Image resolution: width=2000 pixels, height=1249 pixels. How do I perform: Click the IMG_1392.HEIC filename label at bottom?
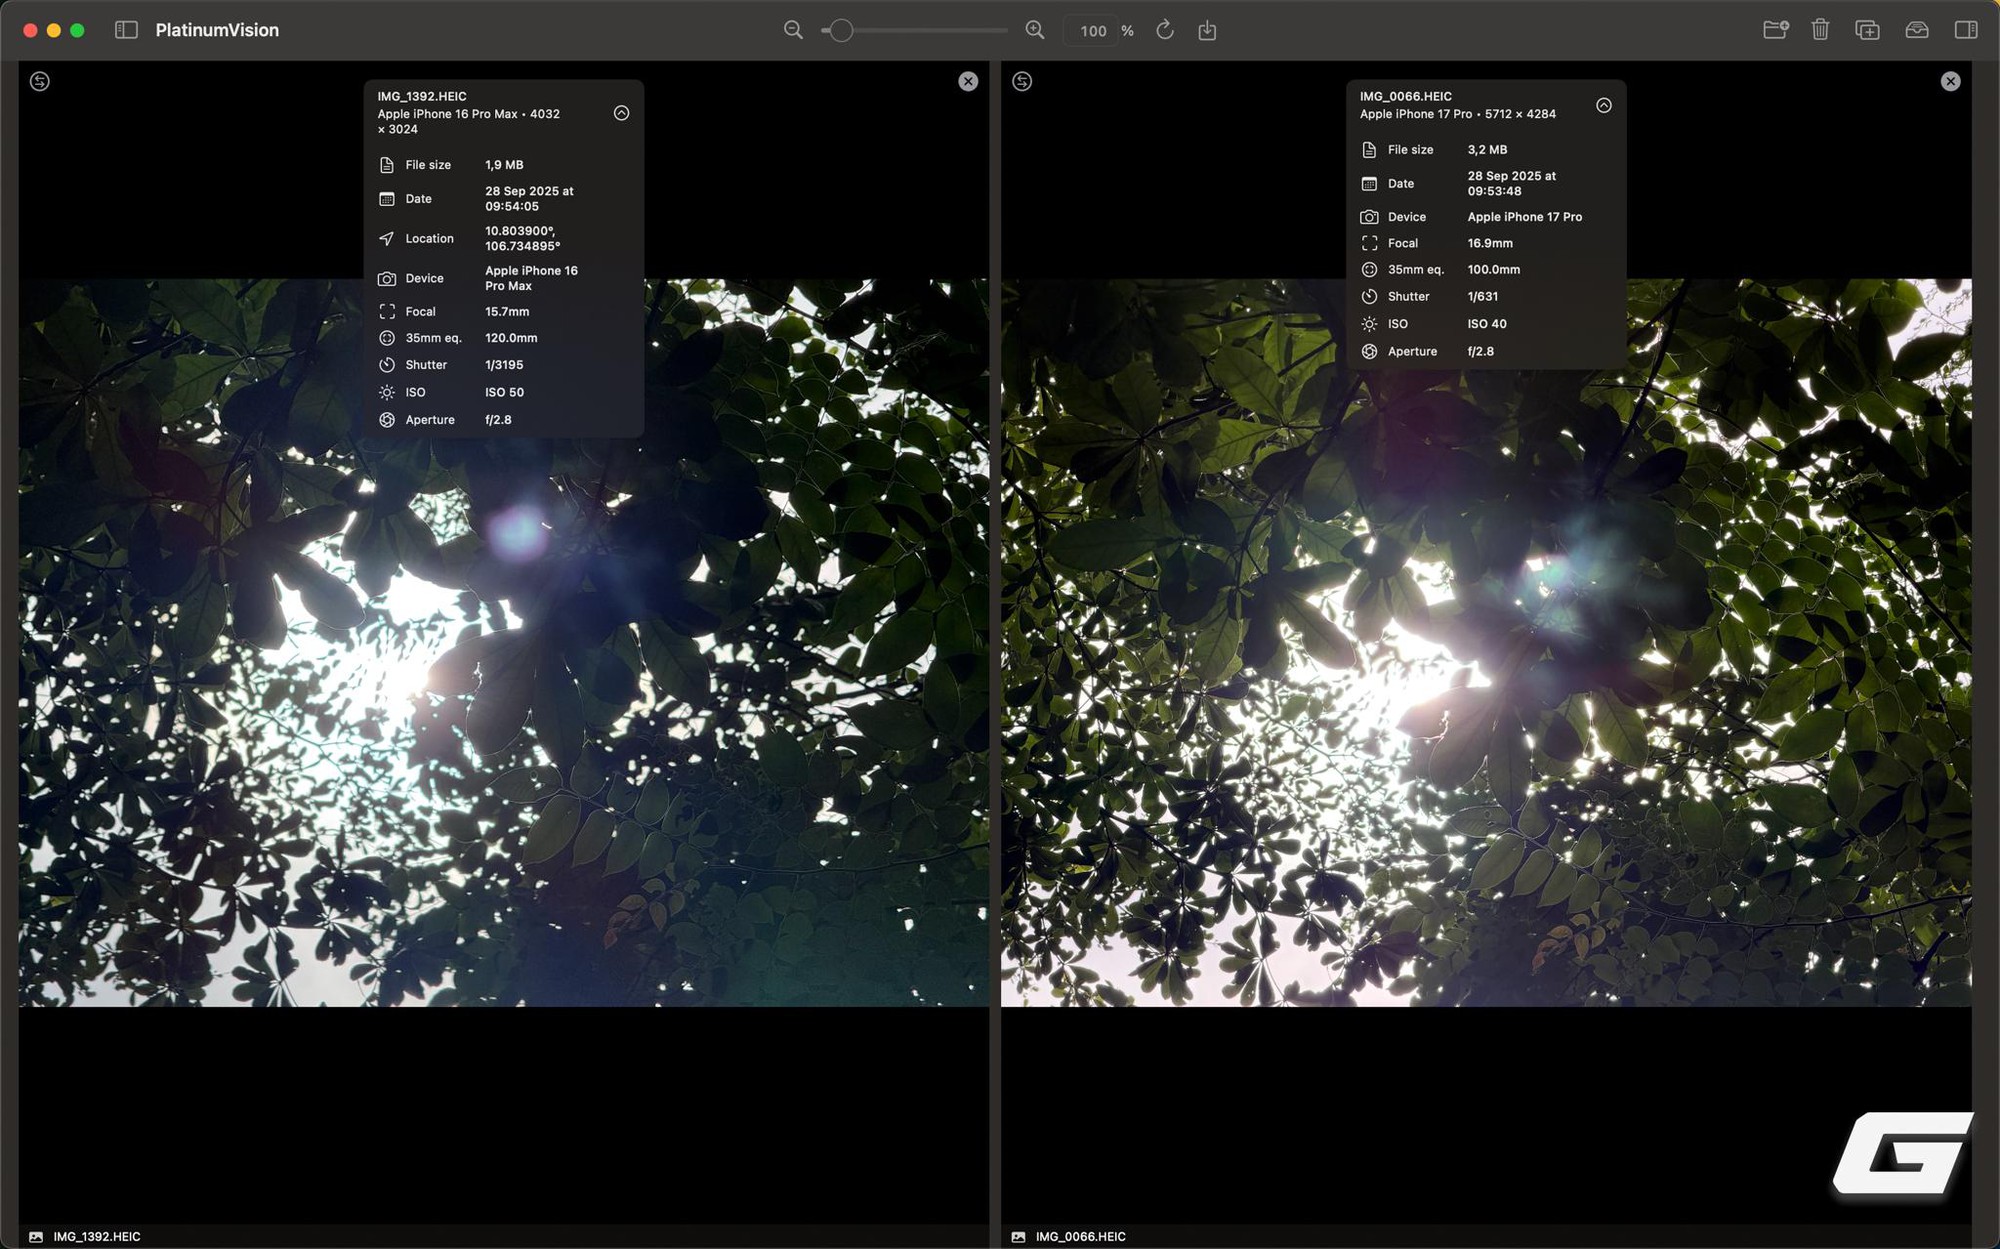[x=96, y=1236]
